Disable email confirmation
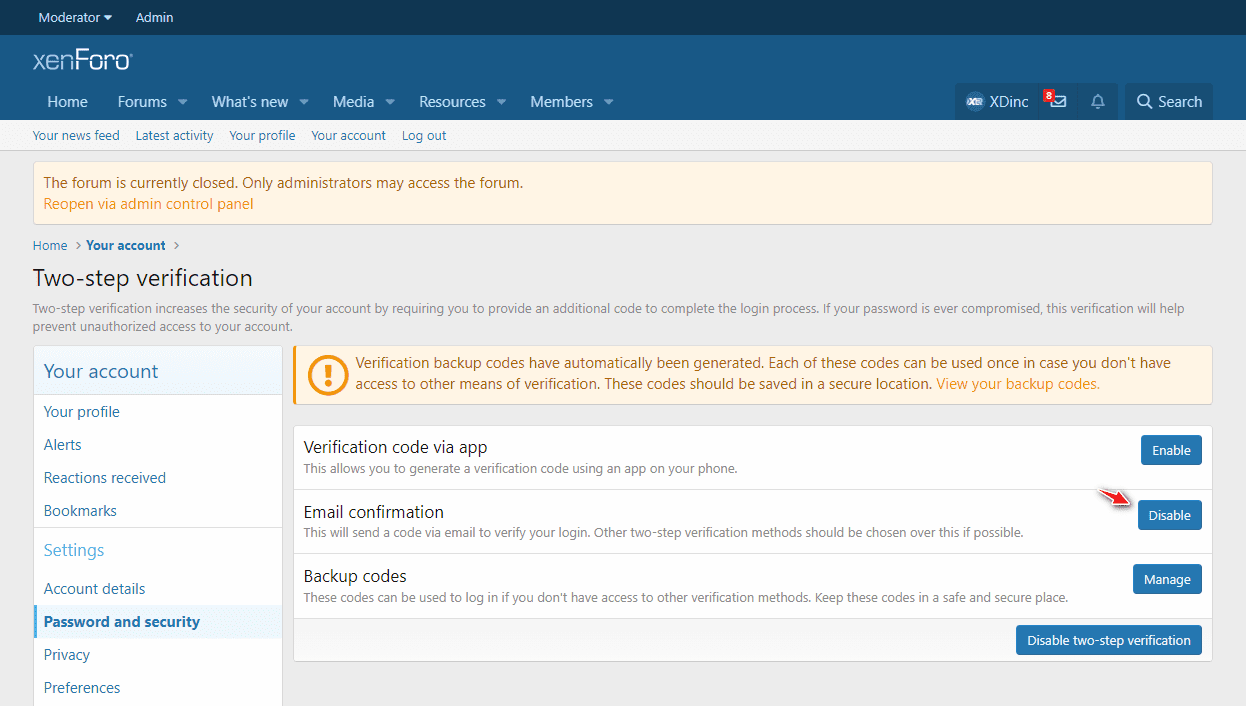The width and height of the screenshot is (1246, 706). tap(1169, 515)
